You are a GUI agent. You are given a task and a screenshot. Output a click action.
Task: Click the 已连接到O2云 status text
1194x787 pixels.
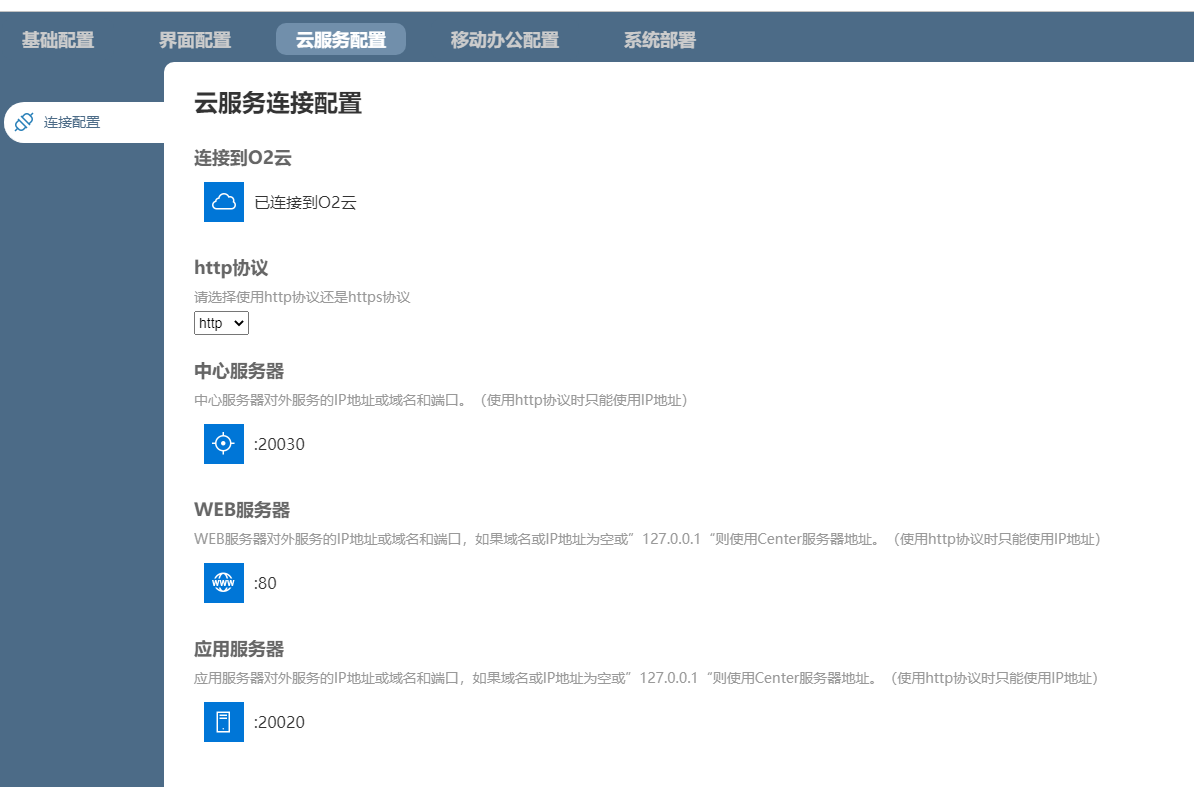coord(306,202)
